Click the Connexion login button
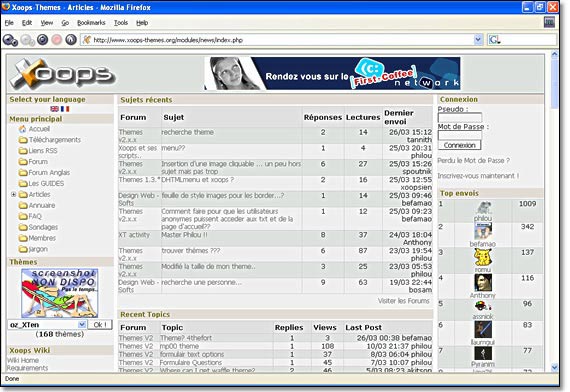This screenshot has height=392, width=570. 459,145
